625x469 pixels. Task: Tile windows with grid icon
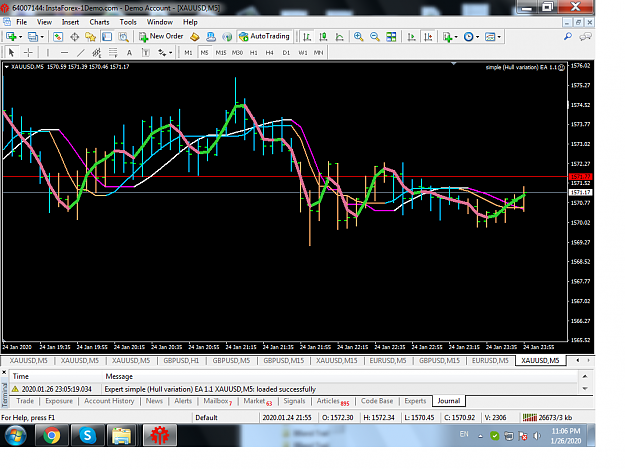[391, 37]
